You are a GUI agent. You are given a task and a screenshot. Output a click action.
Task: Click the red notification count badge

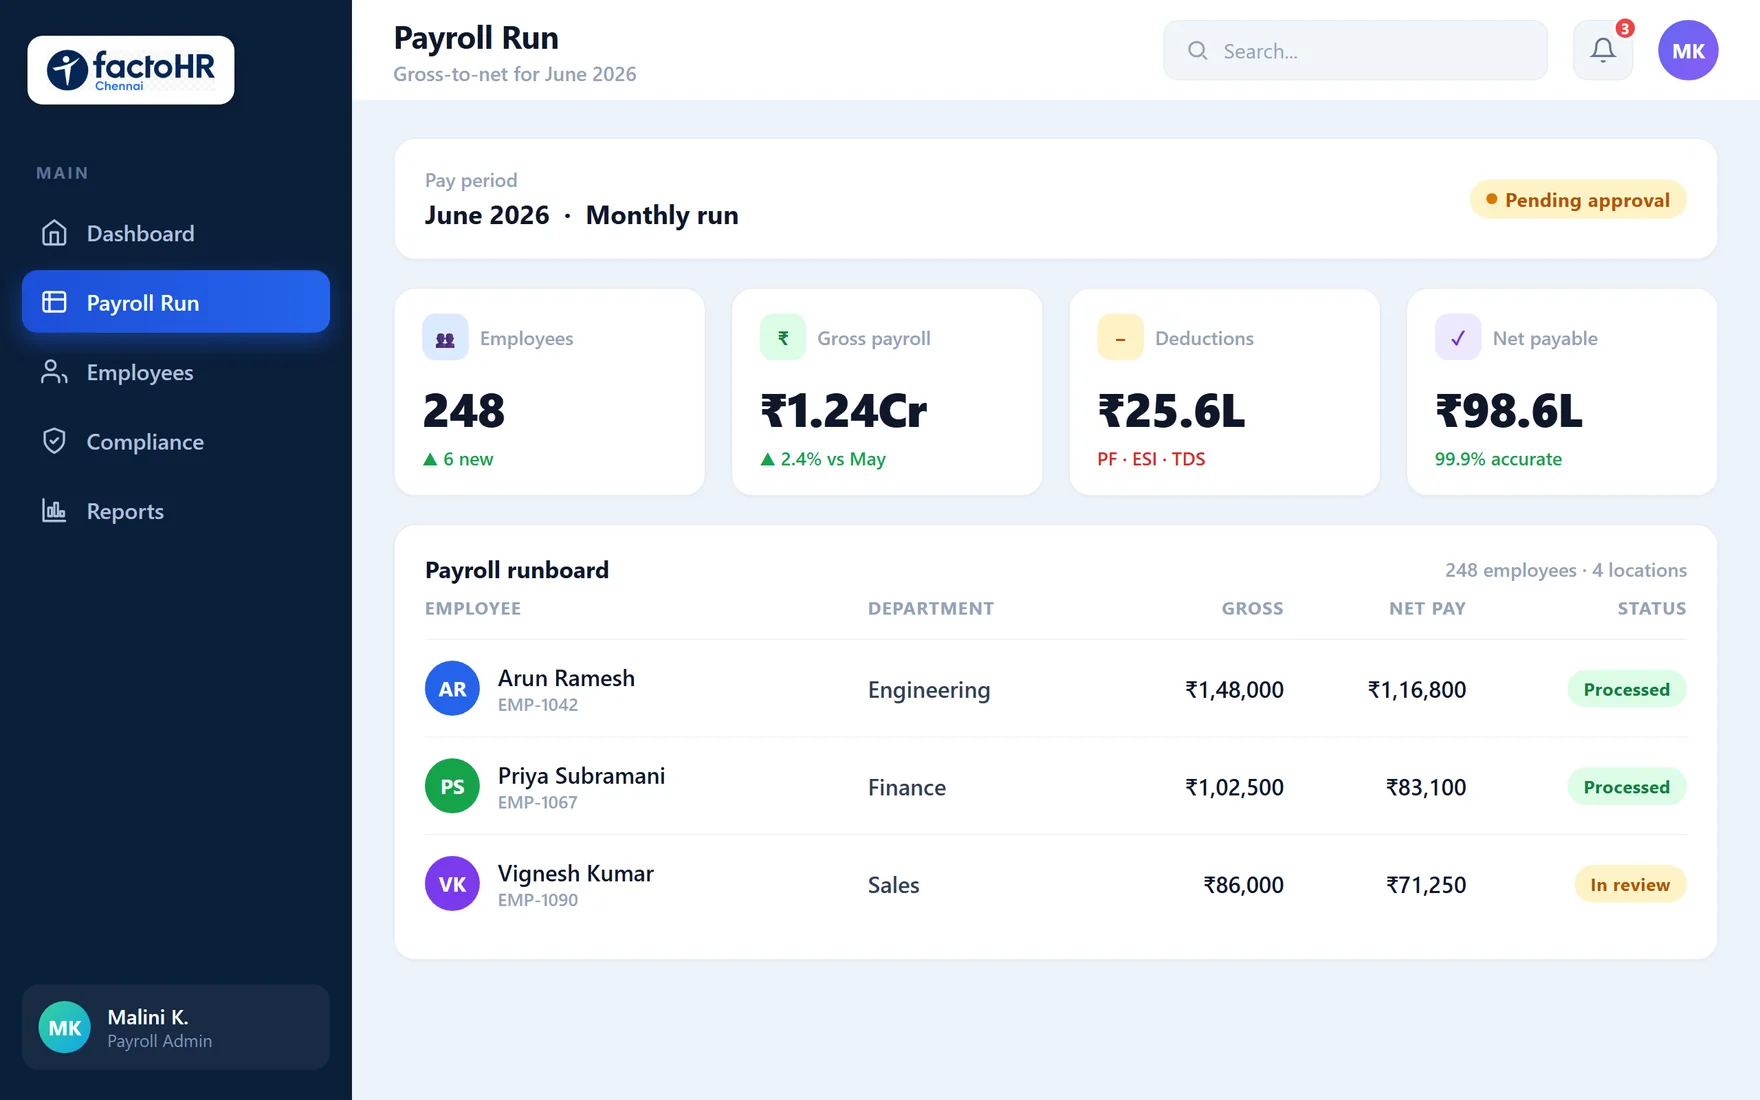coord(1625,28)
